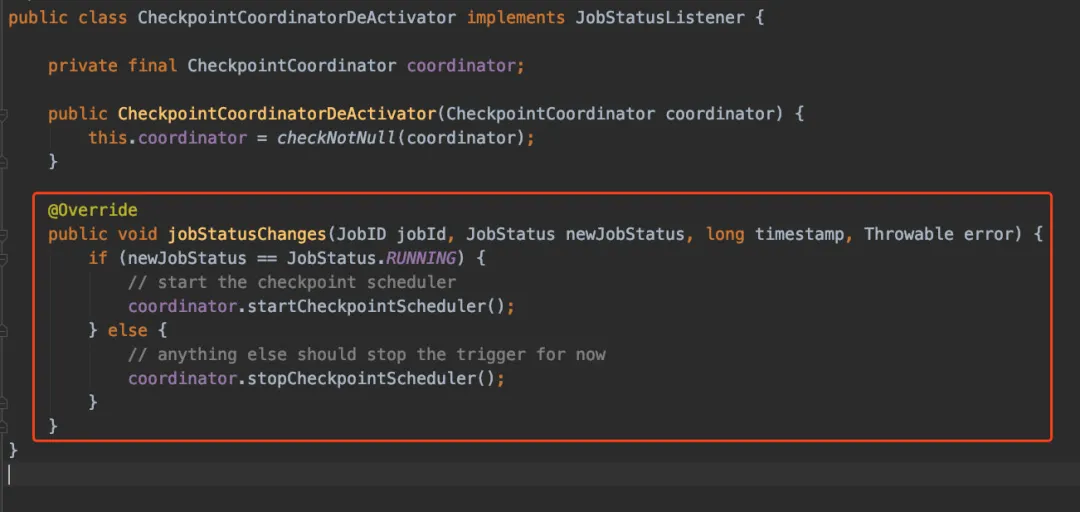Click the final keyword in field declaration
1080x512 pixels.
point(152,66)
